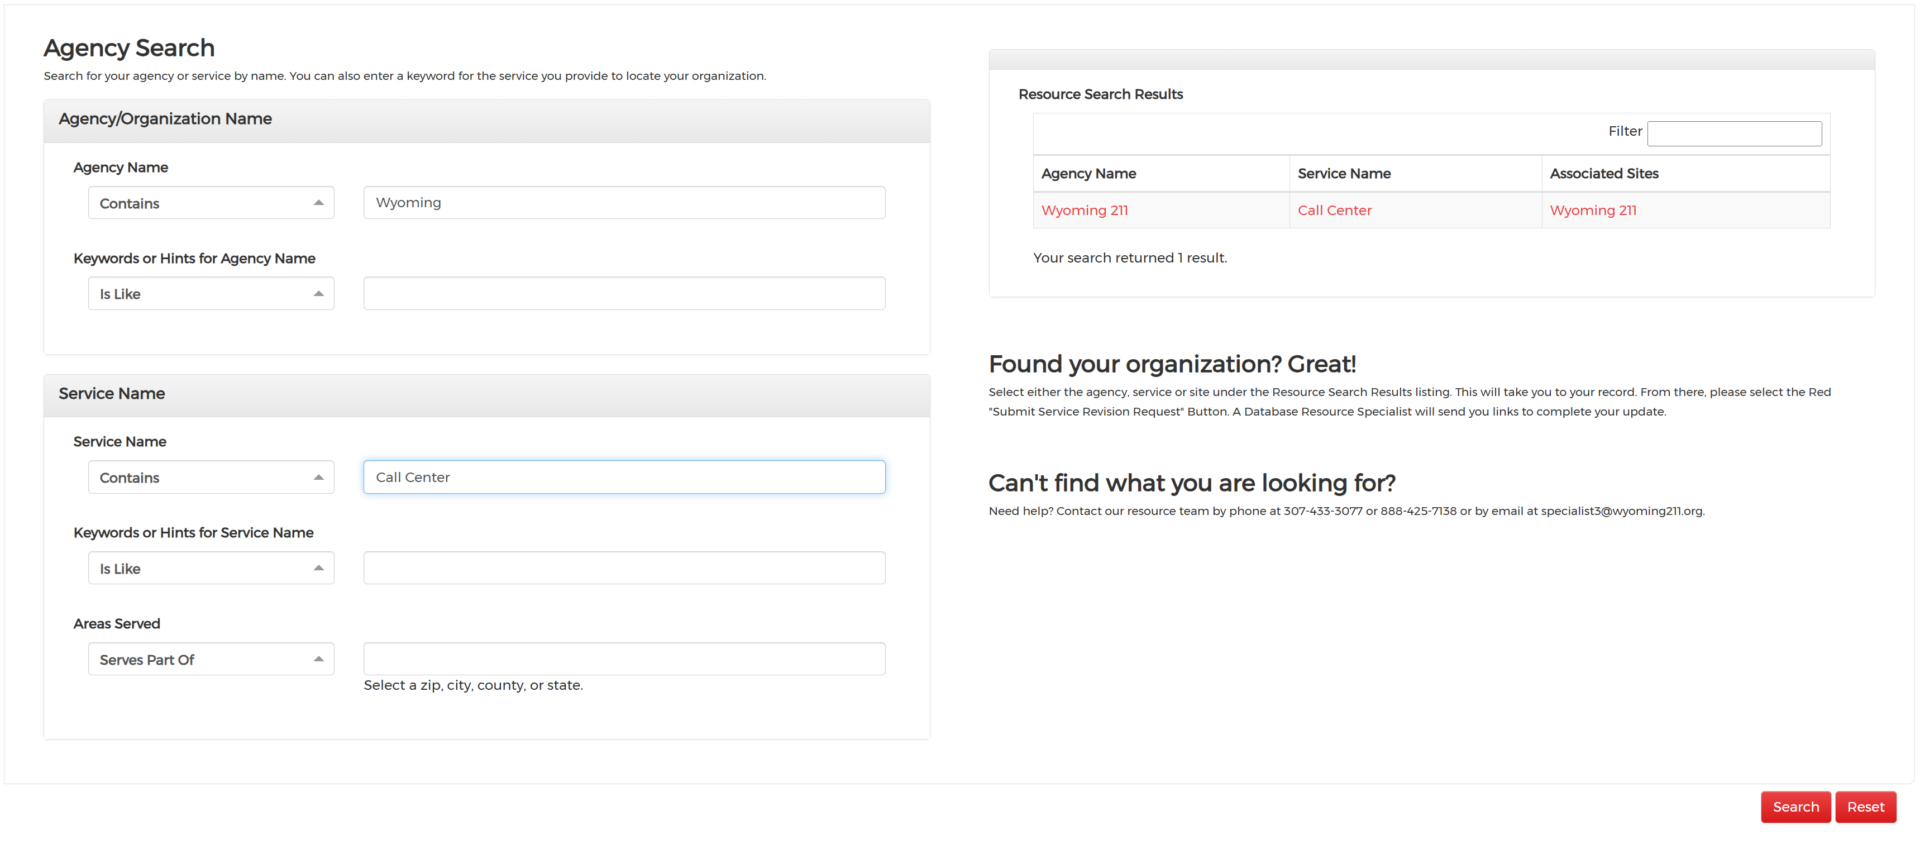Image resolution: width=1920 pixels, height=849 pixels.
Task: Click the 'Resource Search Results' heading
Action: [x=1100, y=94]
